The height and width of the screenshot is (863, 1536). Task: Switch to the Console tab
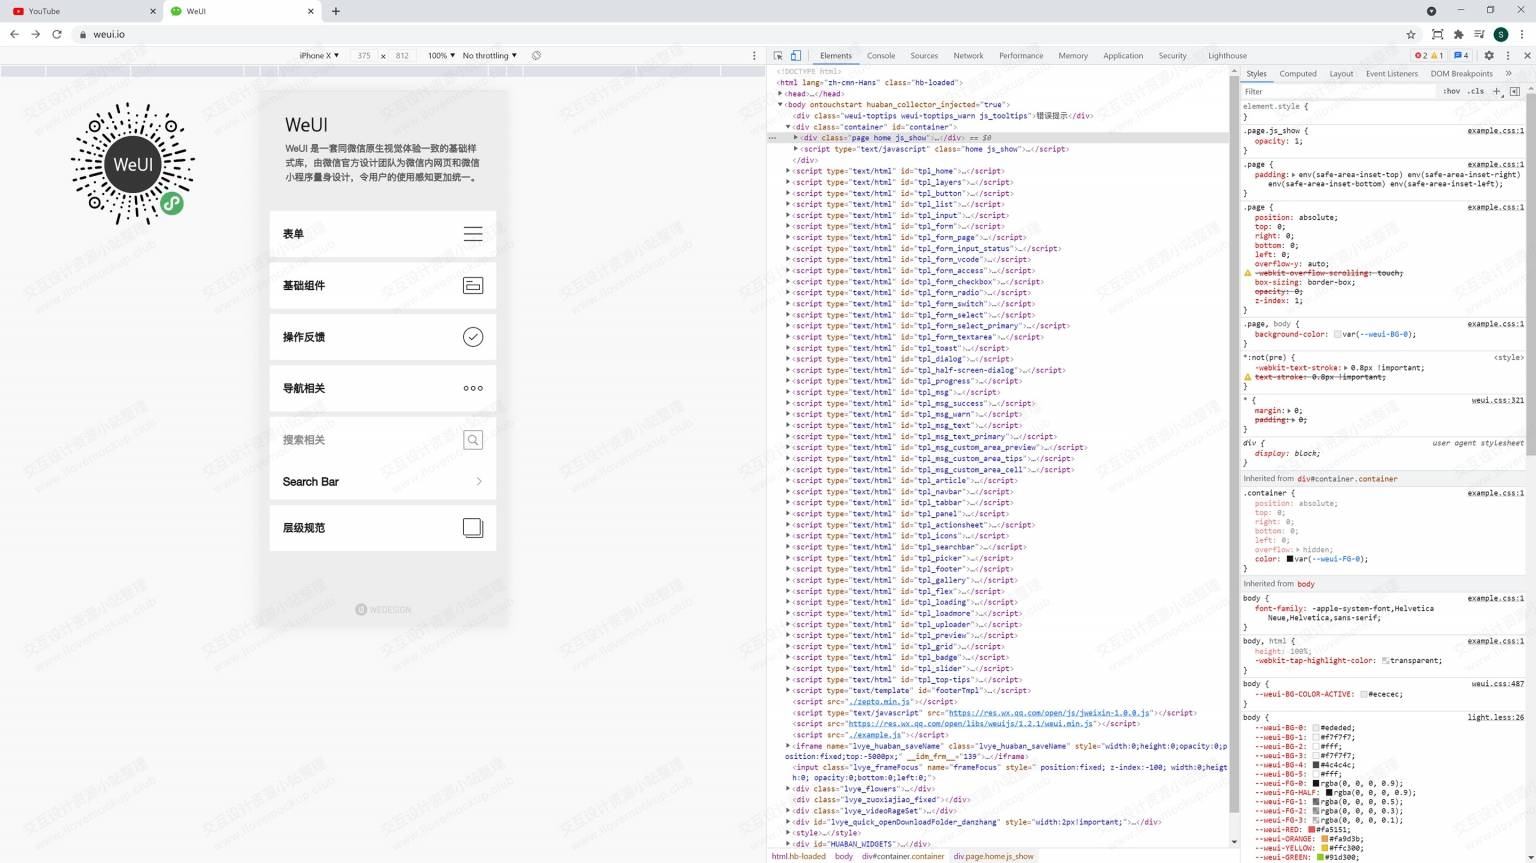880,56
